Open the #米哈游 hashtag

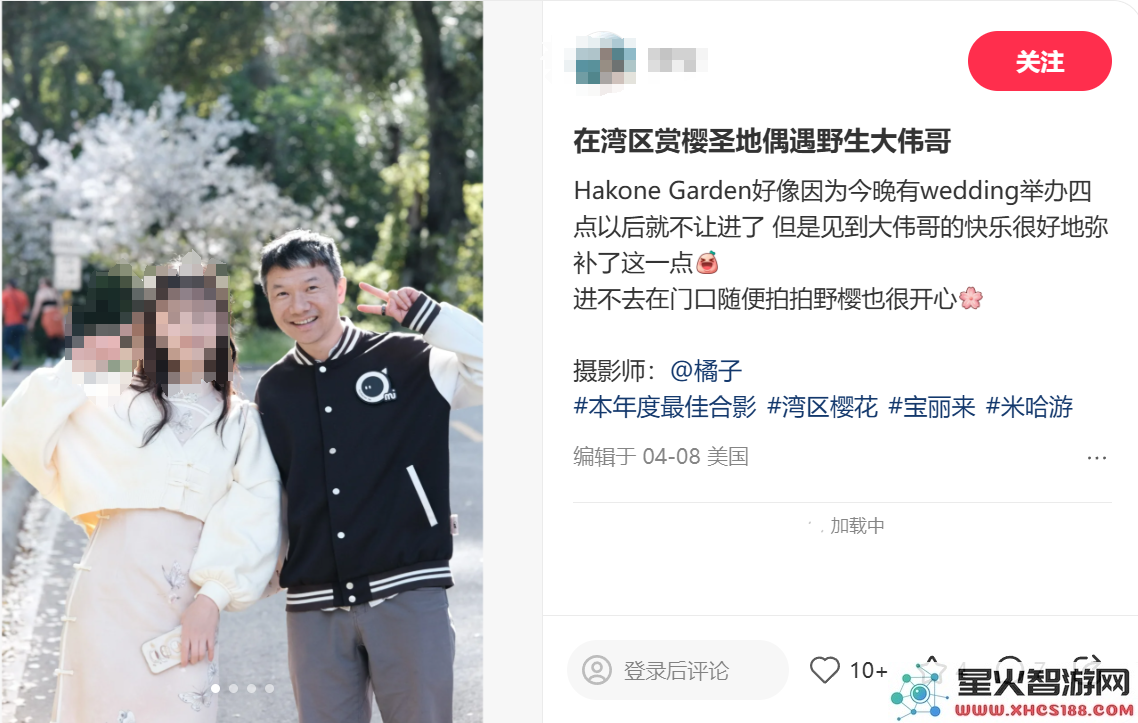[x=1029, y=407]
